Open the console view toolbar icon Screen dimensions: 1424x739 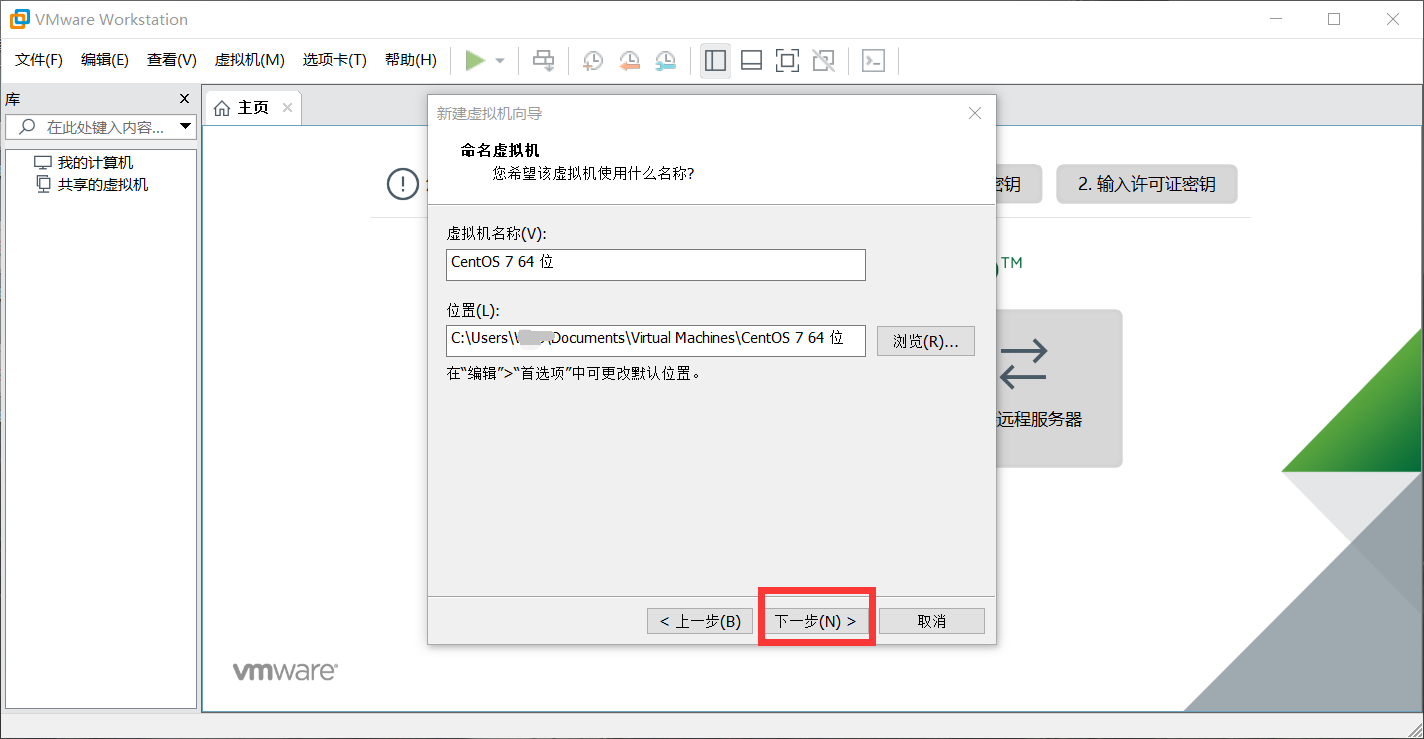pyautogui.click(x=873, y=61)
